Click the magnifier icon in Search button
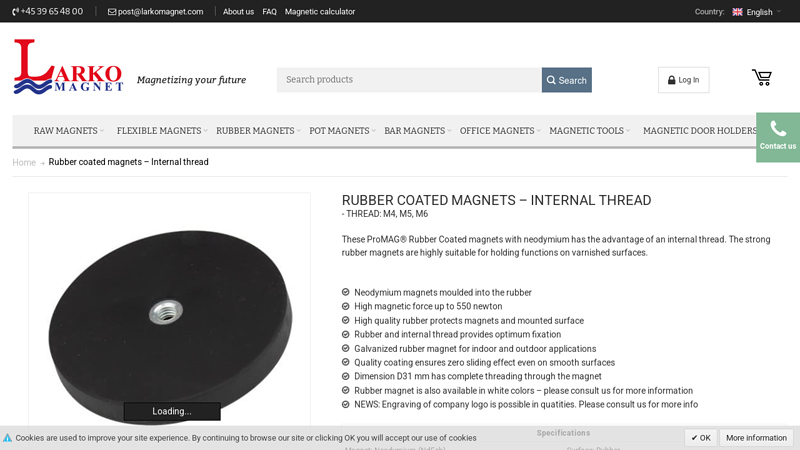 click(x=551, y=80)
